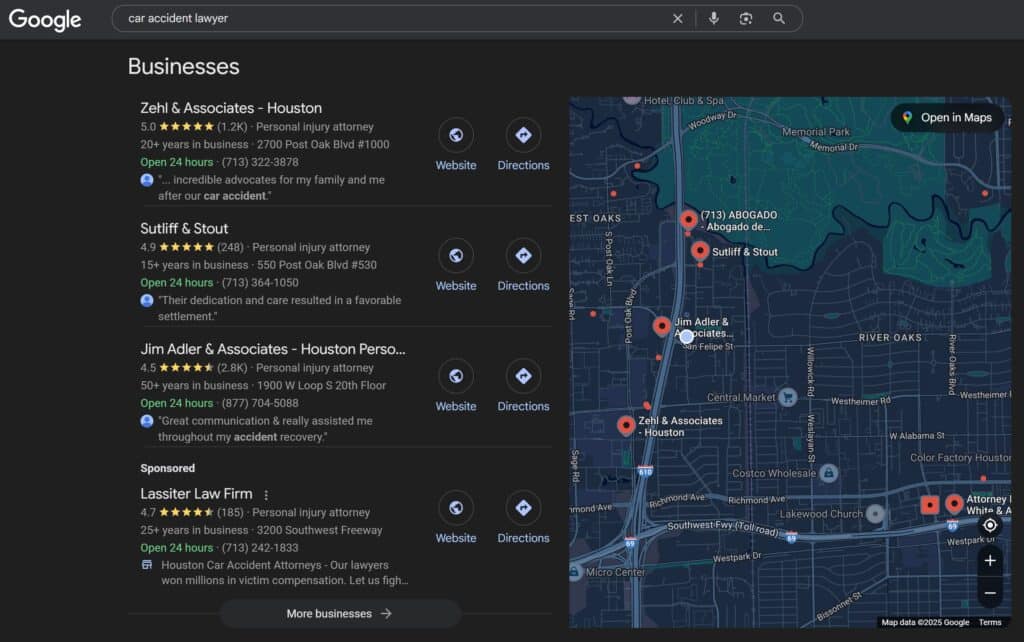Open Zehl & Associates Website globe icon
This screenshot has height=642, width=1024.
[x=456, y=135]
